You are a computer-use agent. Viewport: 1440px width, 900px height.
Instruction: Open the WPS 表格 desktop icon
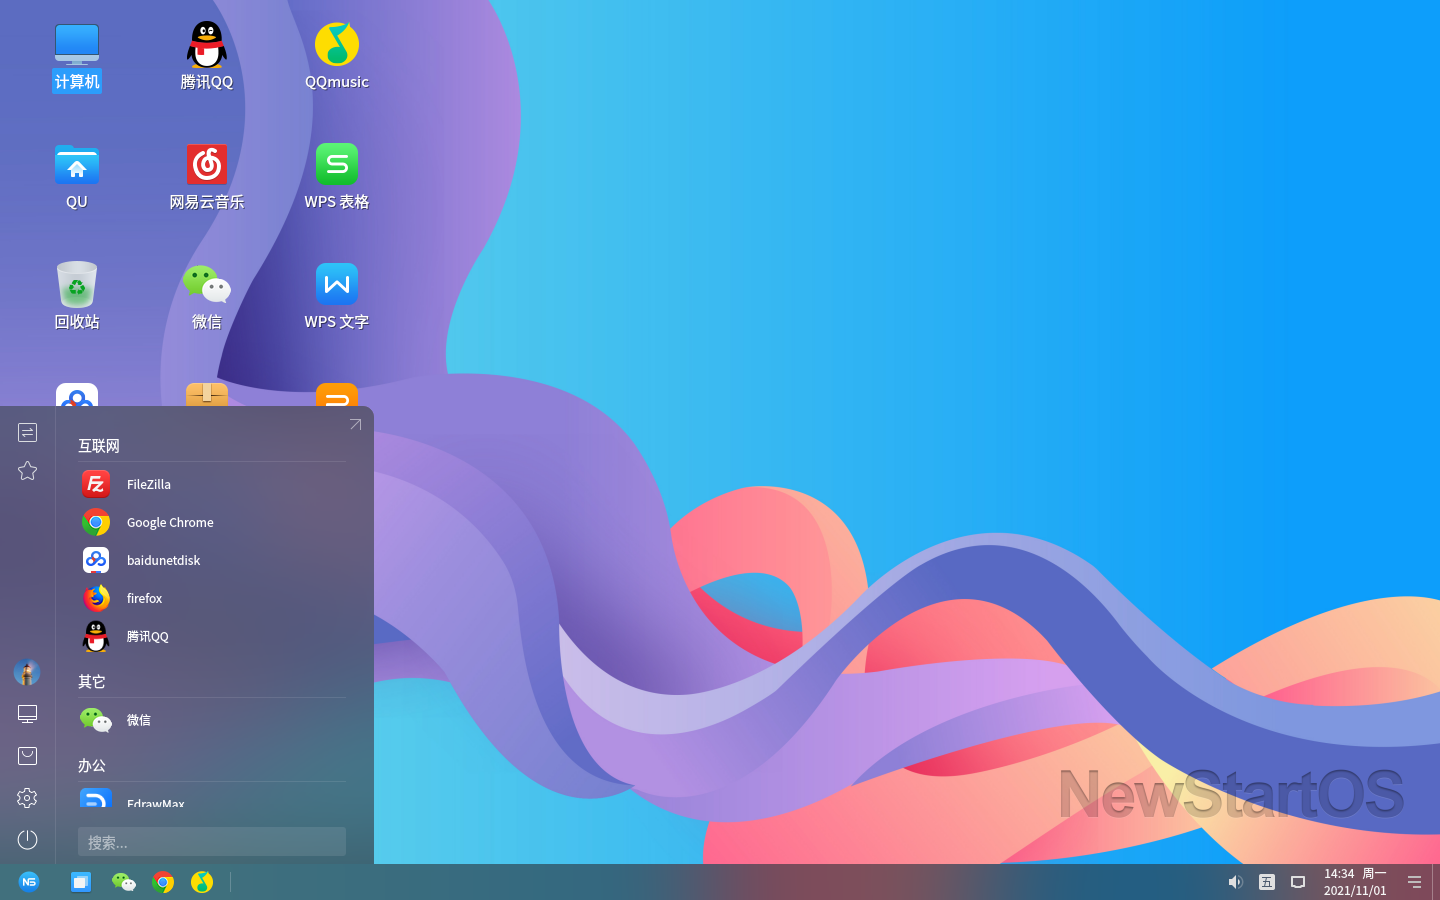(x=337, y=177)
